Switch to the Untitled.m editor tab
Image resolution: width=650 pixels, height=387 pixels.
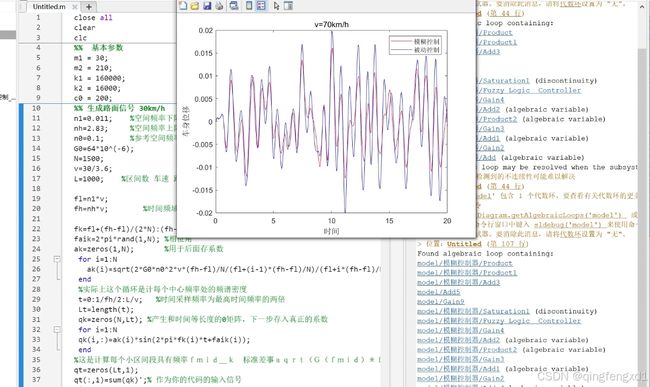[49, 7]
